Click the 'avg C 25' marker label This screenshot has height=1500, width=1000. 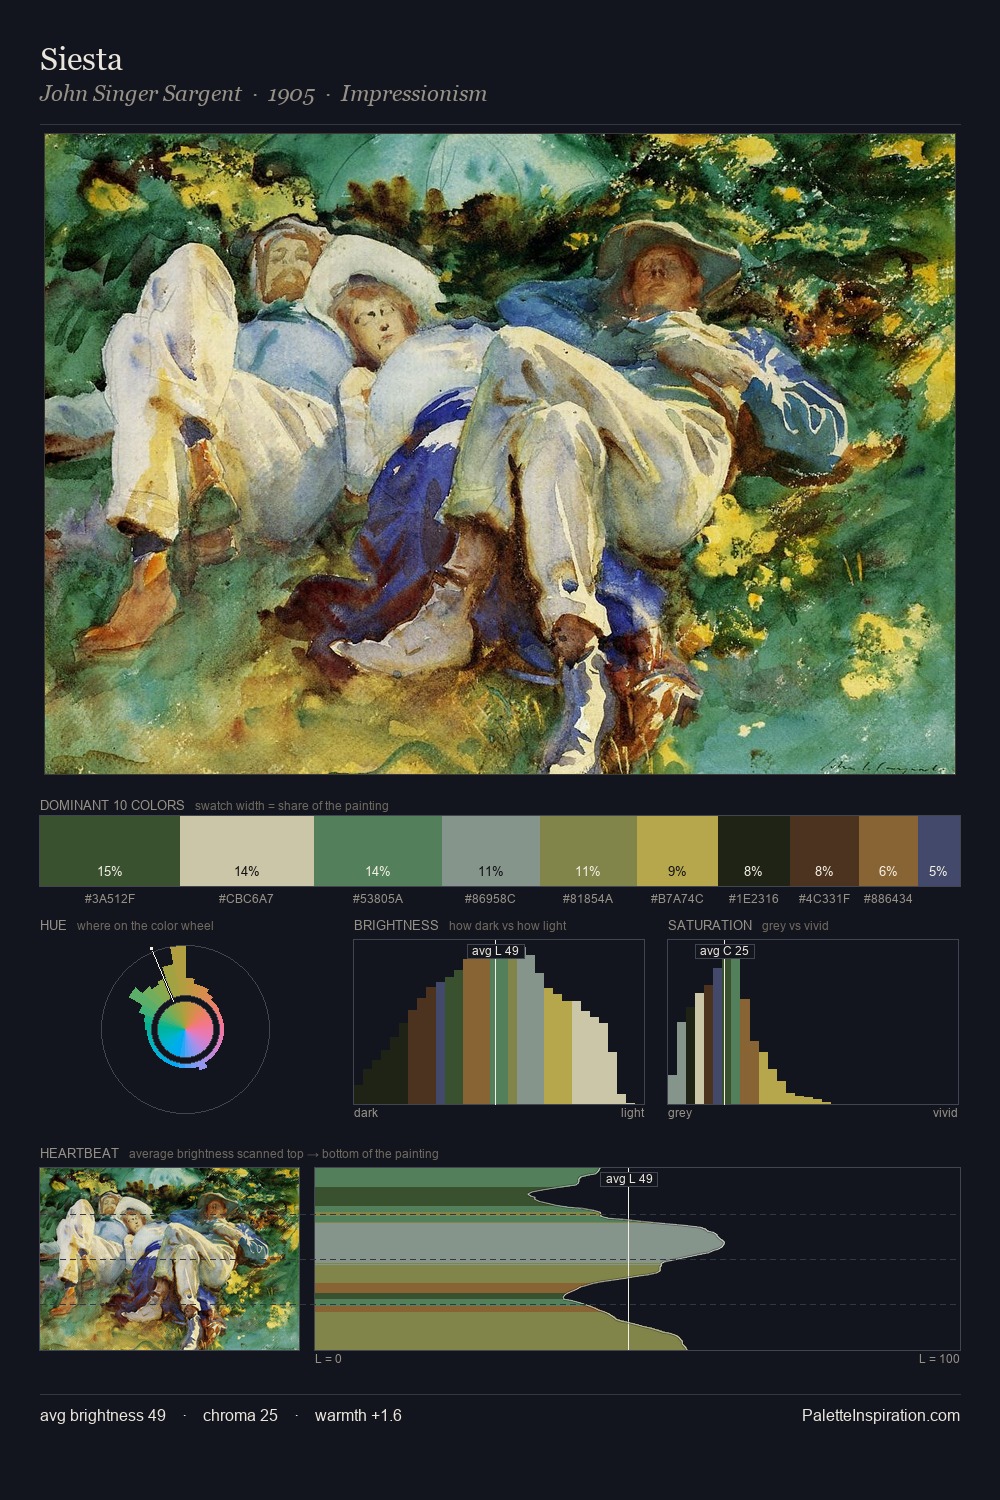coord(724,951)
